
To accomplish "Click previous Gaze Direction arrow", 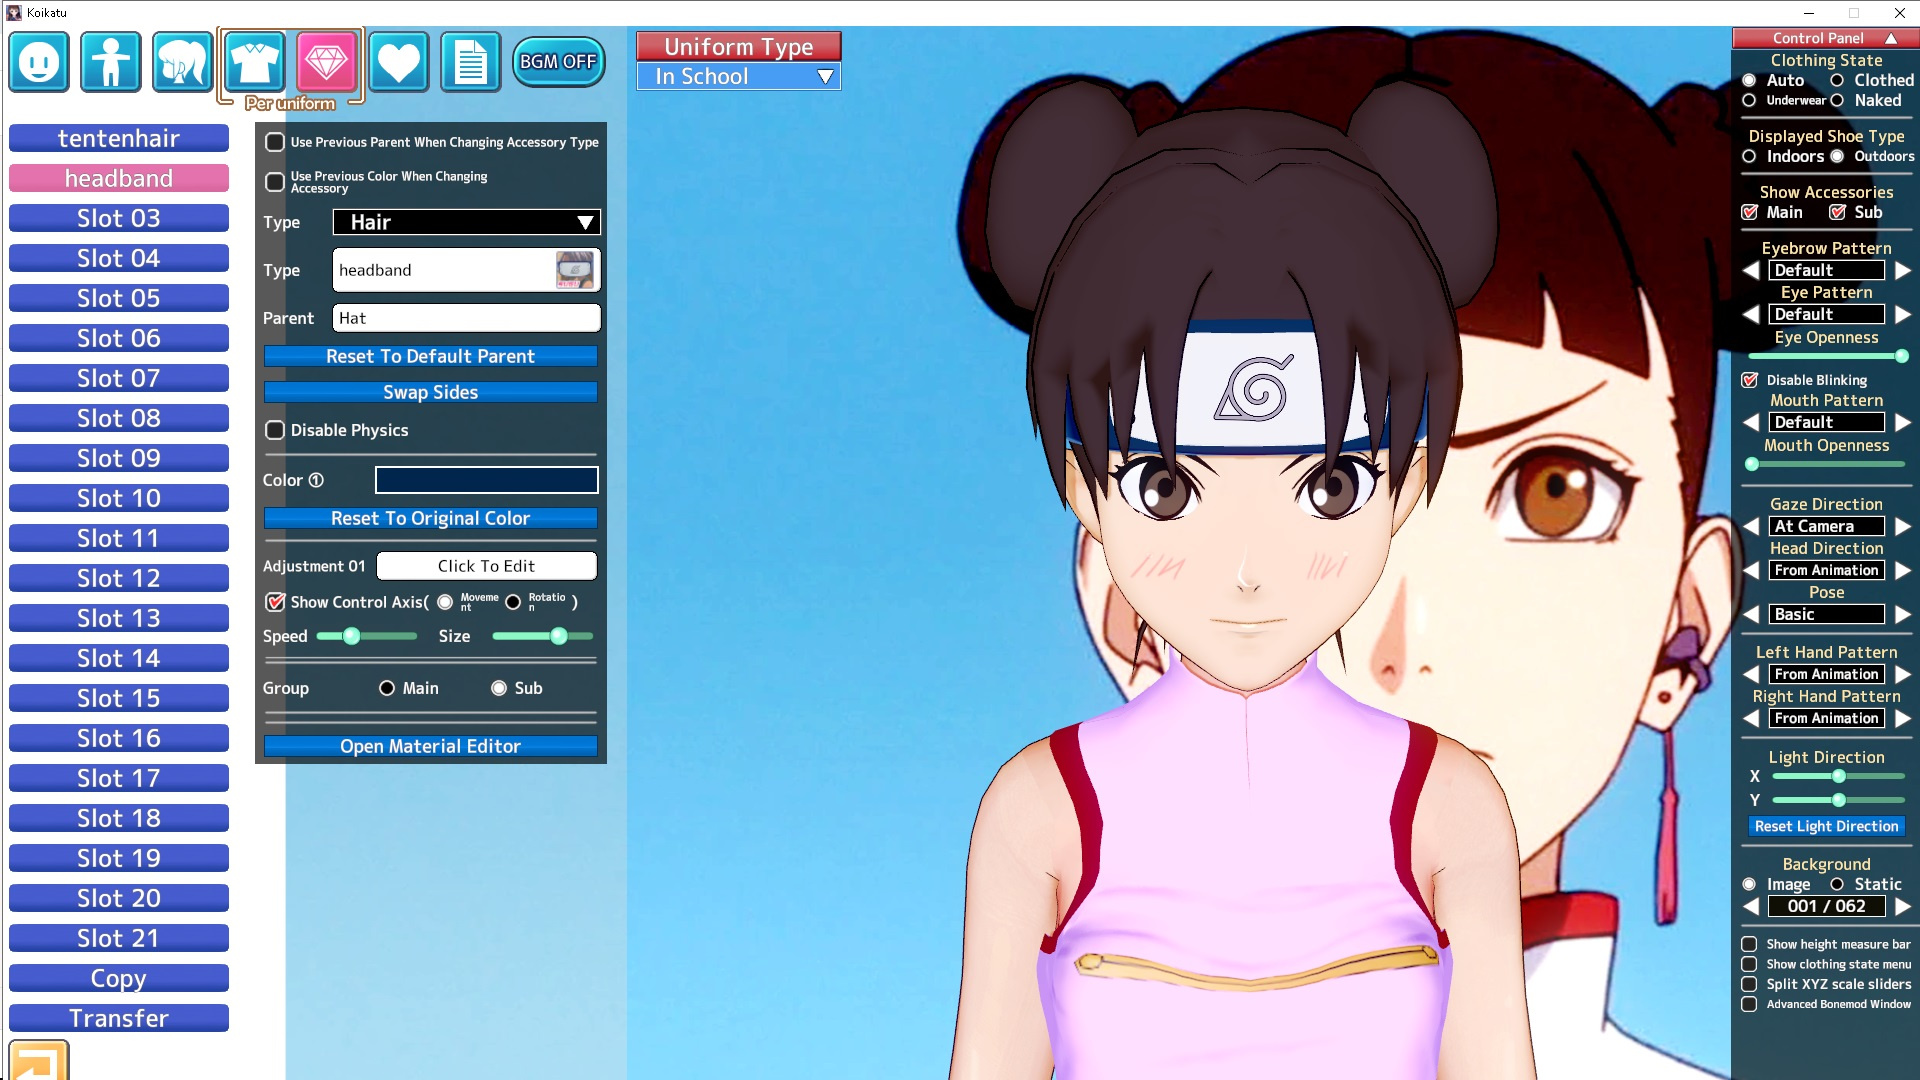I will point(1751,526).
